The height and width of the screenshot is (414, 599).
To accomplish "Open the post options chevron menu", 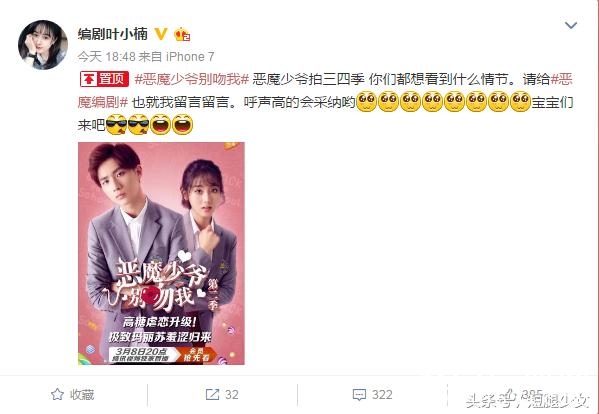I will coord(571,26).
